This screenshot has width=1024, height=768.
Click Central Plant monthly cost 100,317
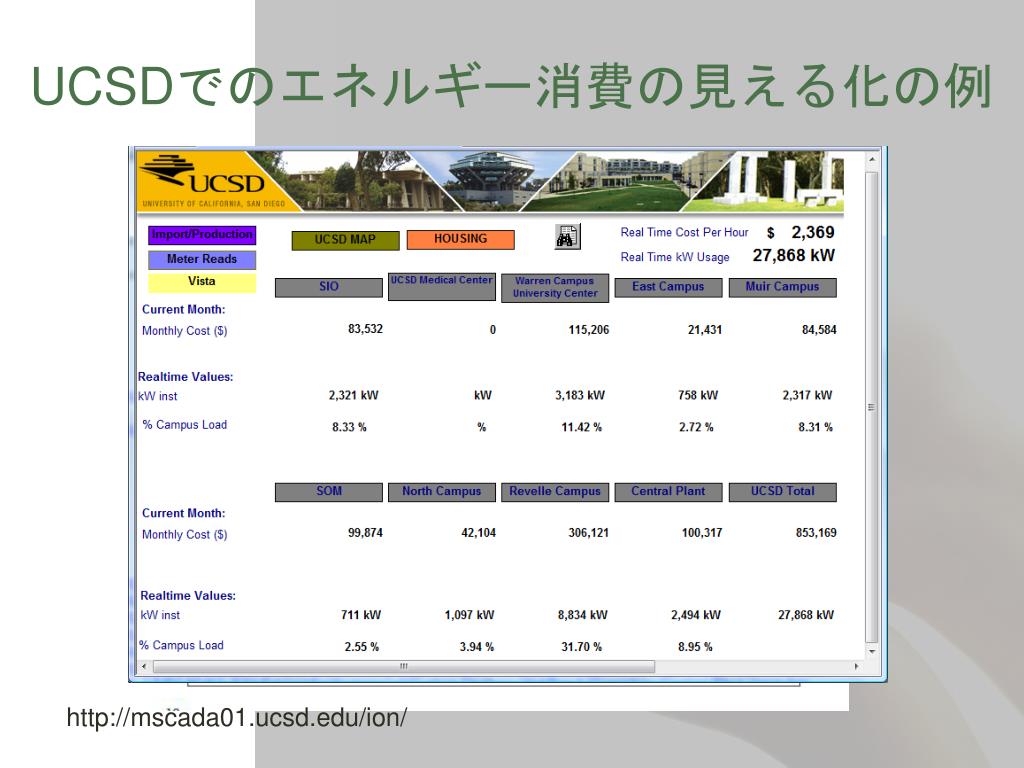pos(702,533)
